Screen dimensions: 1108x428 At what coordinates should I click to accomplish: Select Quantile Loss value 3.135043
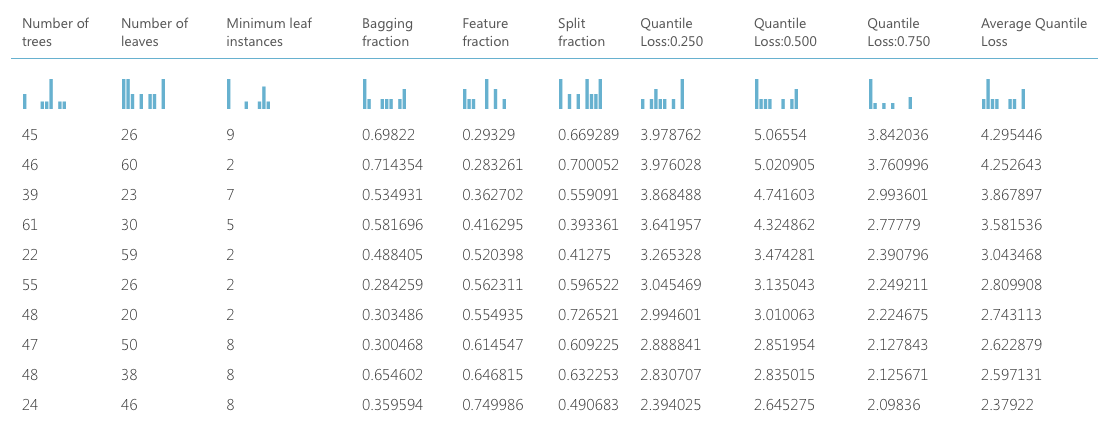pos(784,285)
